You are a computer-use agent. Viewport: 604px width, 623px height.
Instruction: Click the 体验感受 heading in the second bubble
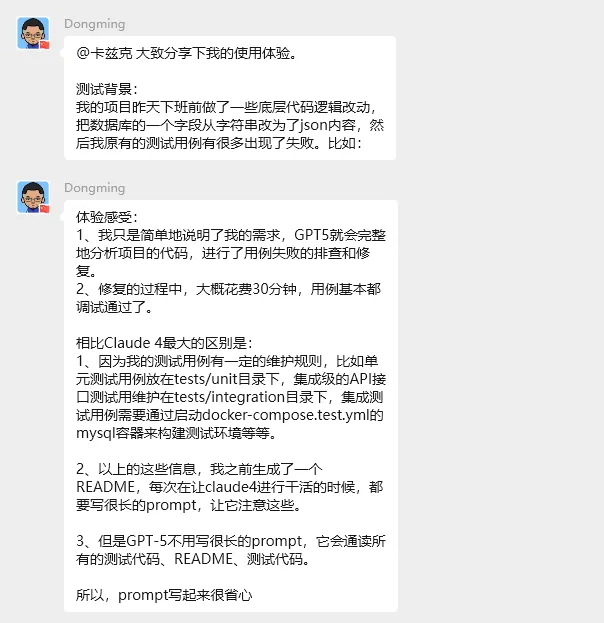pyautogui.click(x=106, y=217)
